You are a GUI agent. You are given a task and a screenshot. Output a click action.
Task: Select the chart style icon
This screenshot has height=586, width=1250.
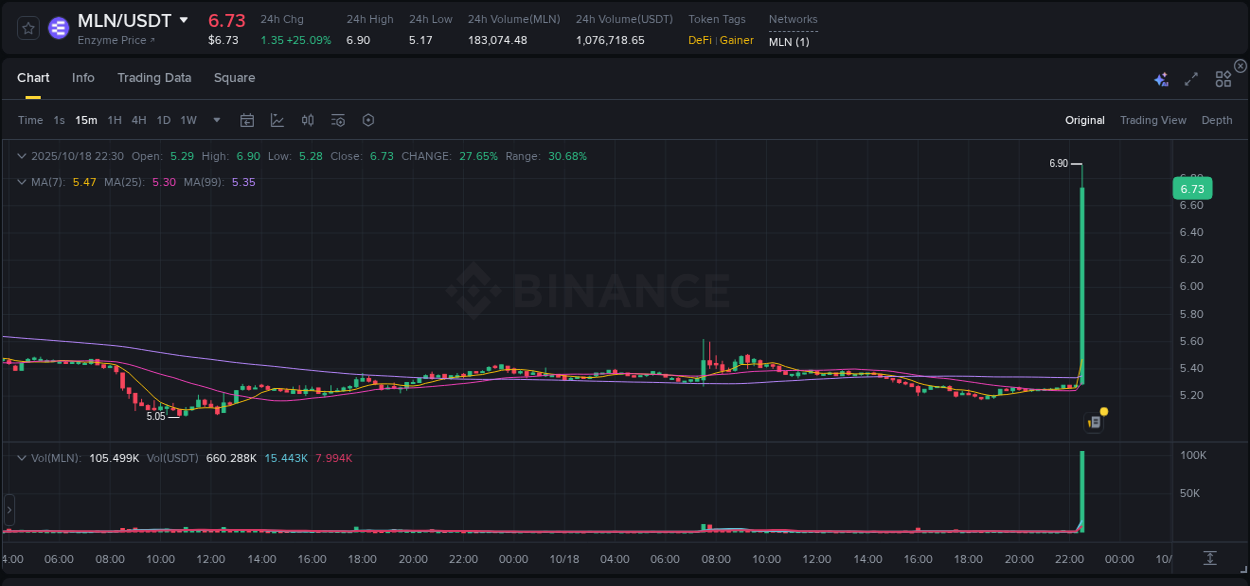point(277,119)
